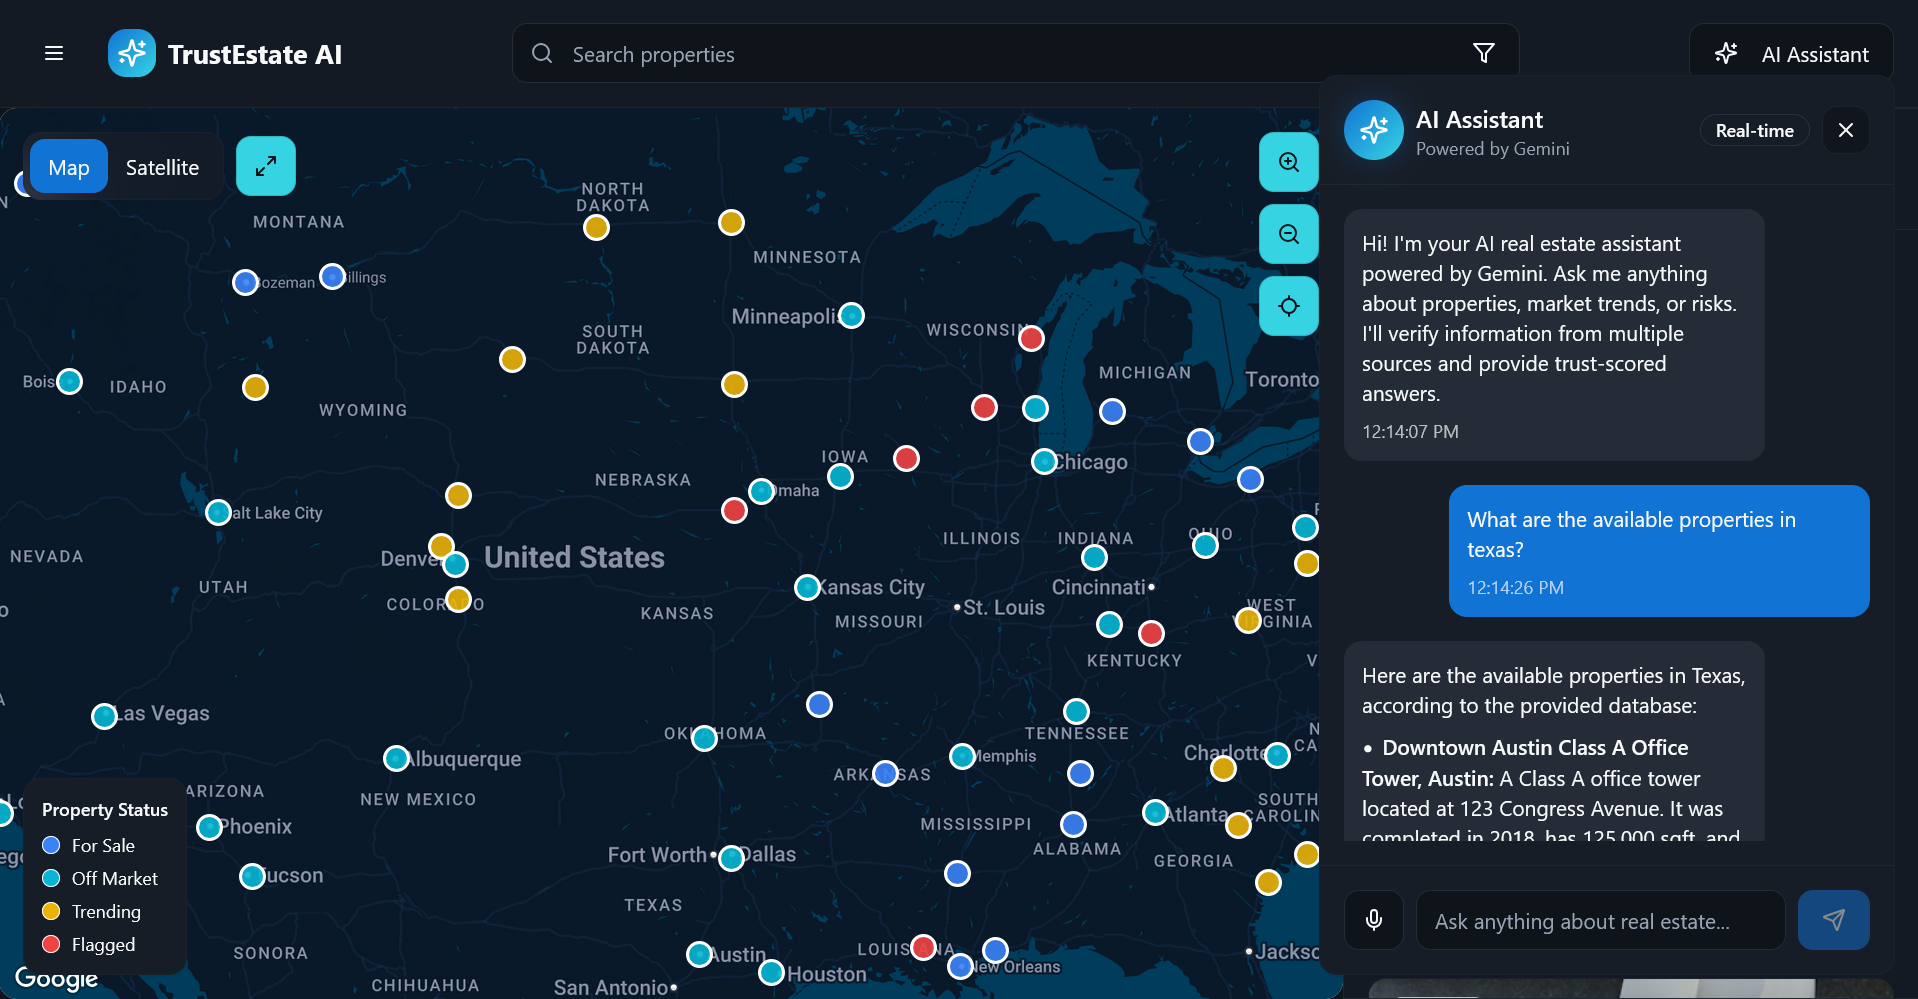
Task: Click the TrustEstate AI logo icon
Action: click(x=132, y=53)
